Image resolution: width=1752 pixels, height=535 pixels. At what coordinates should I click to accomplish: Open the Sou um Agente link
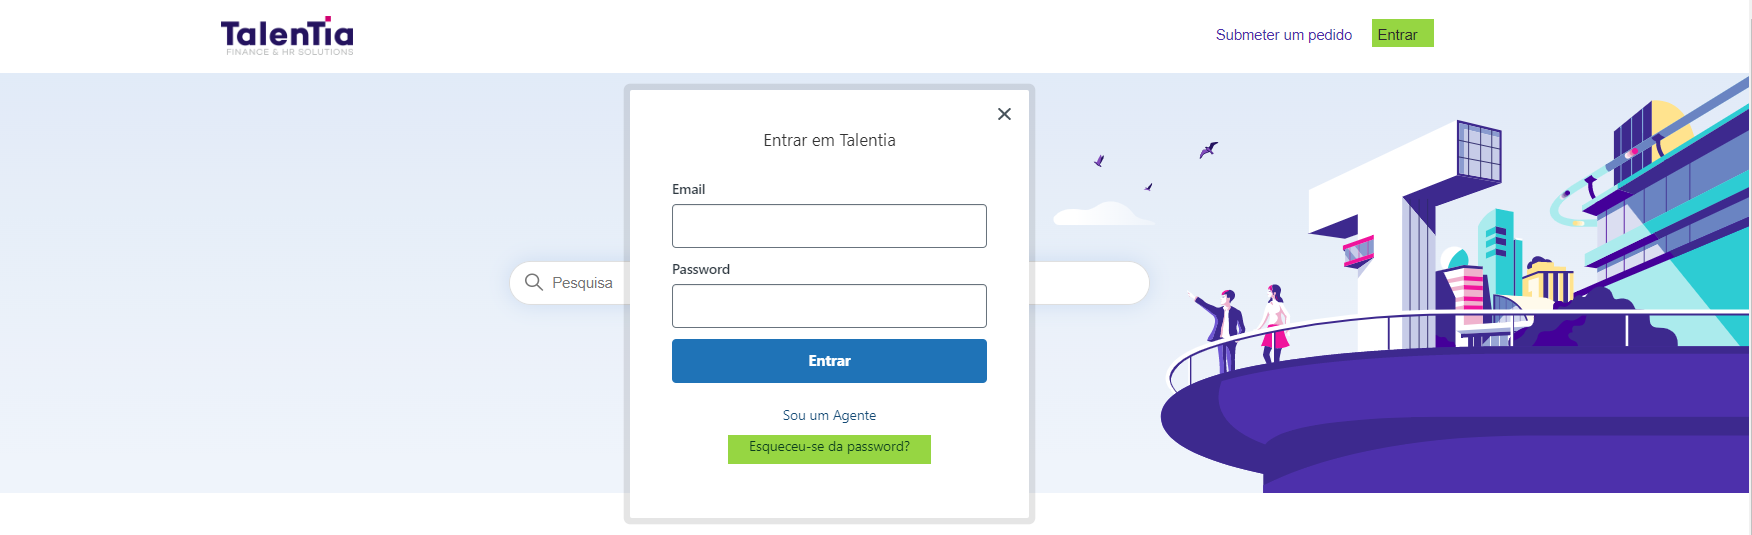(829, 415)
